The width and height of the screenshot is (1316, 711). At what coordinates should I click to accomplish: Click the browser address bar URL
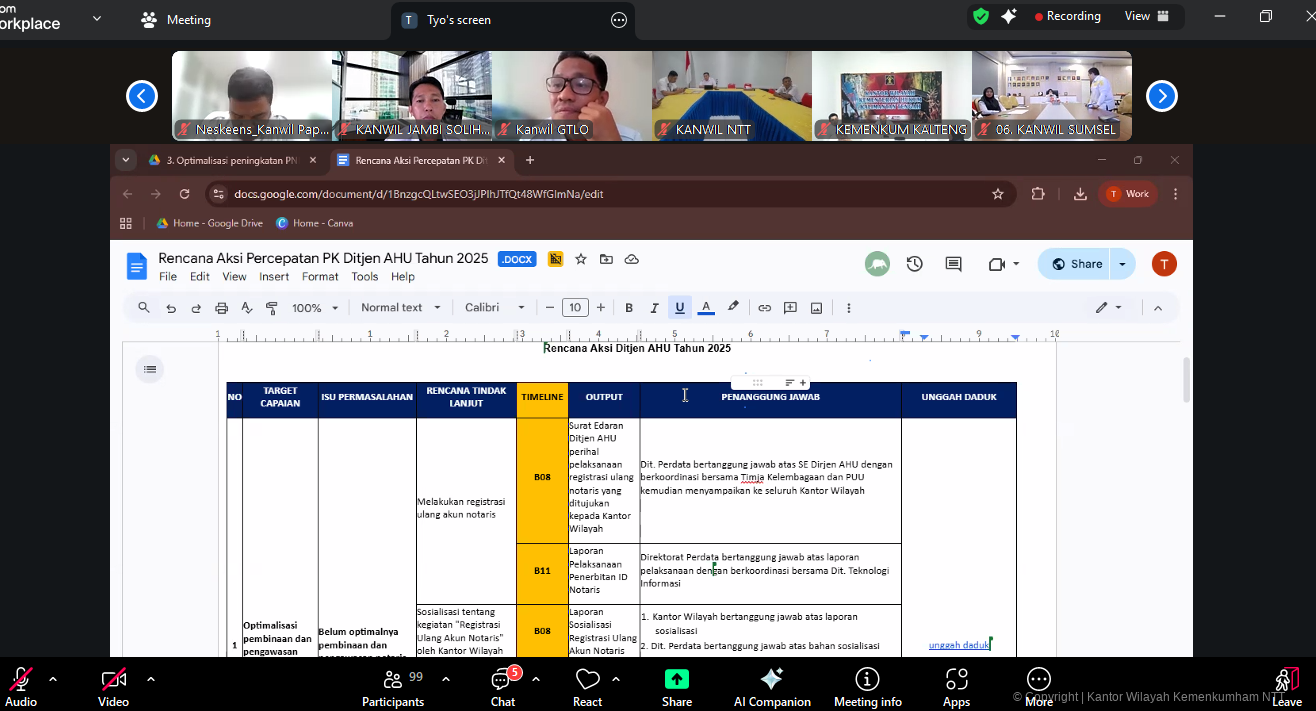[x=419, y=194]
